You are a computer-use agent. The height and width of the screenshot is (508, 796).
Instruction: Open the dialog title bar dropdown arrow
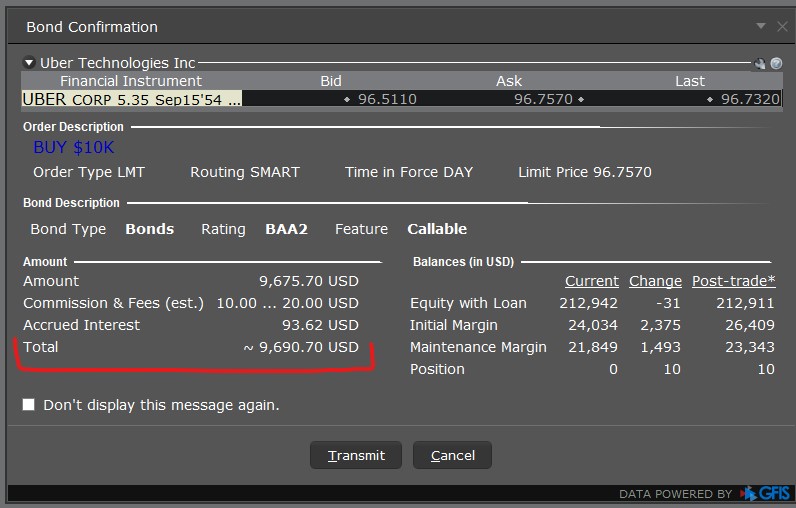click(760, 26)
